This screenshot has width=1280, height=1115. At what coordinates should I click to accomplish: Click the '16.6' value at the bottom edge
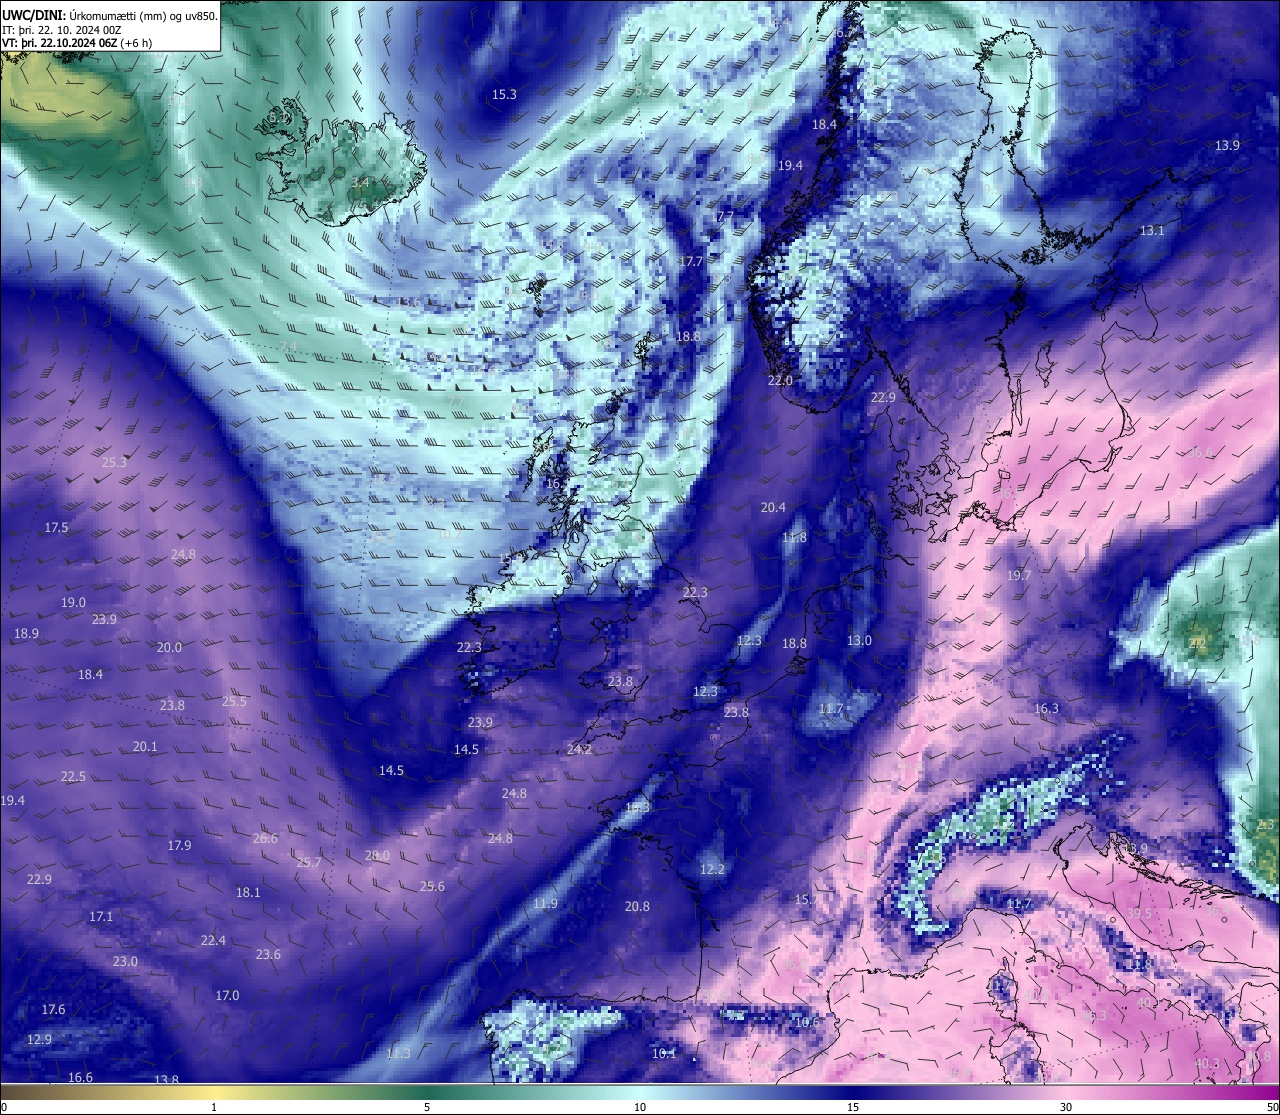80,1078
